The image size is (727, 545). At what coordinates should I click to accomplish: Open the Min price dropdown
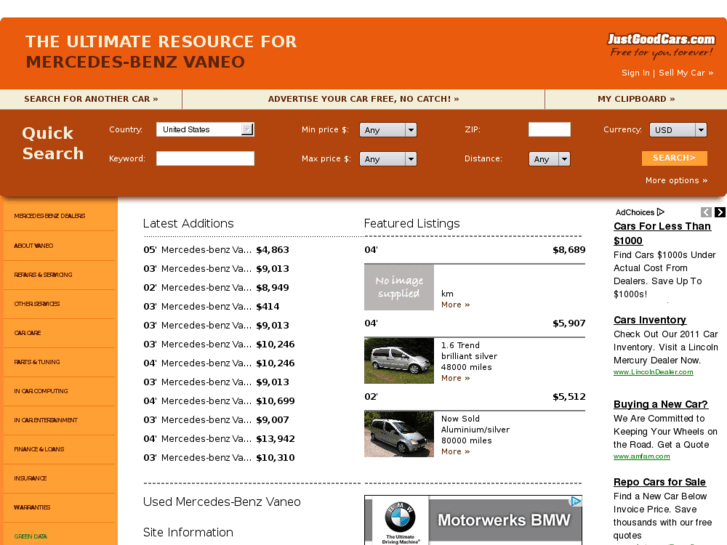(x=388, y=130)
